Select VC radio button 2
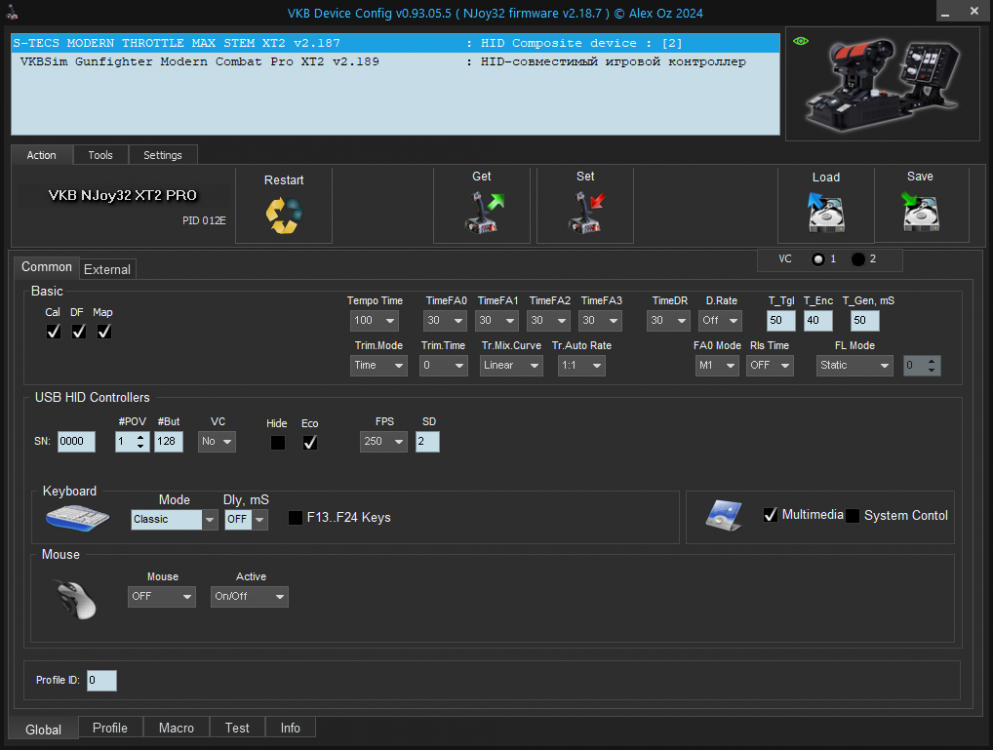Image resolution: width=993 pixels, height=750 pixels. point(859,259)
